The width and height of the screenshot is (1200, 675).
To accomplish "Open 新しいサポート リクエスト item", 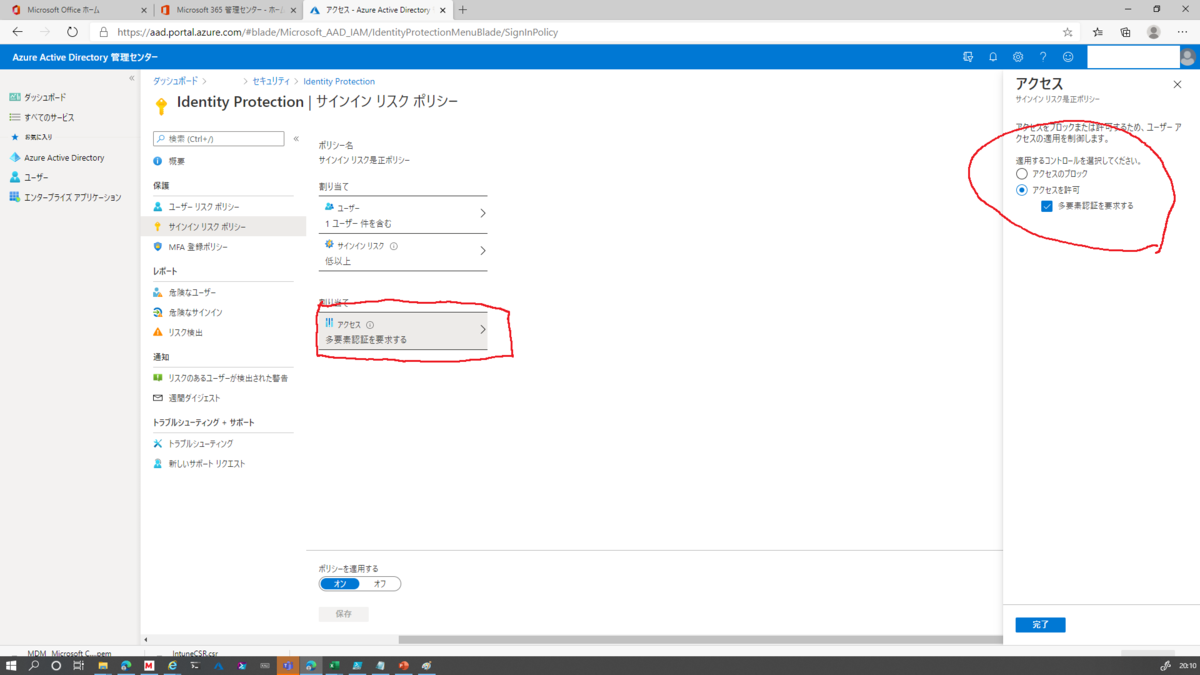I will (x=207, y=464).
